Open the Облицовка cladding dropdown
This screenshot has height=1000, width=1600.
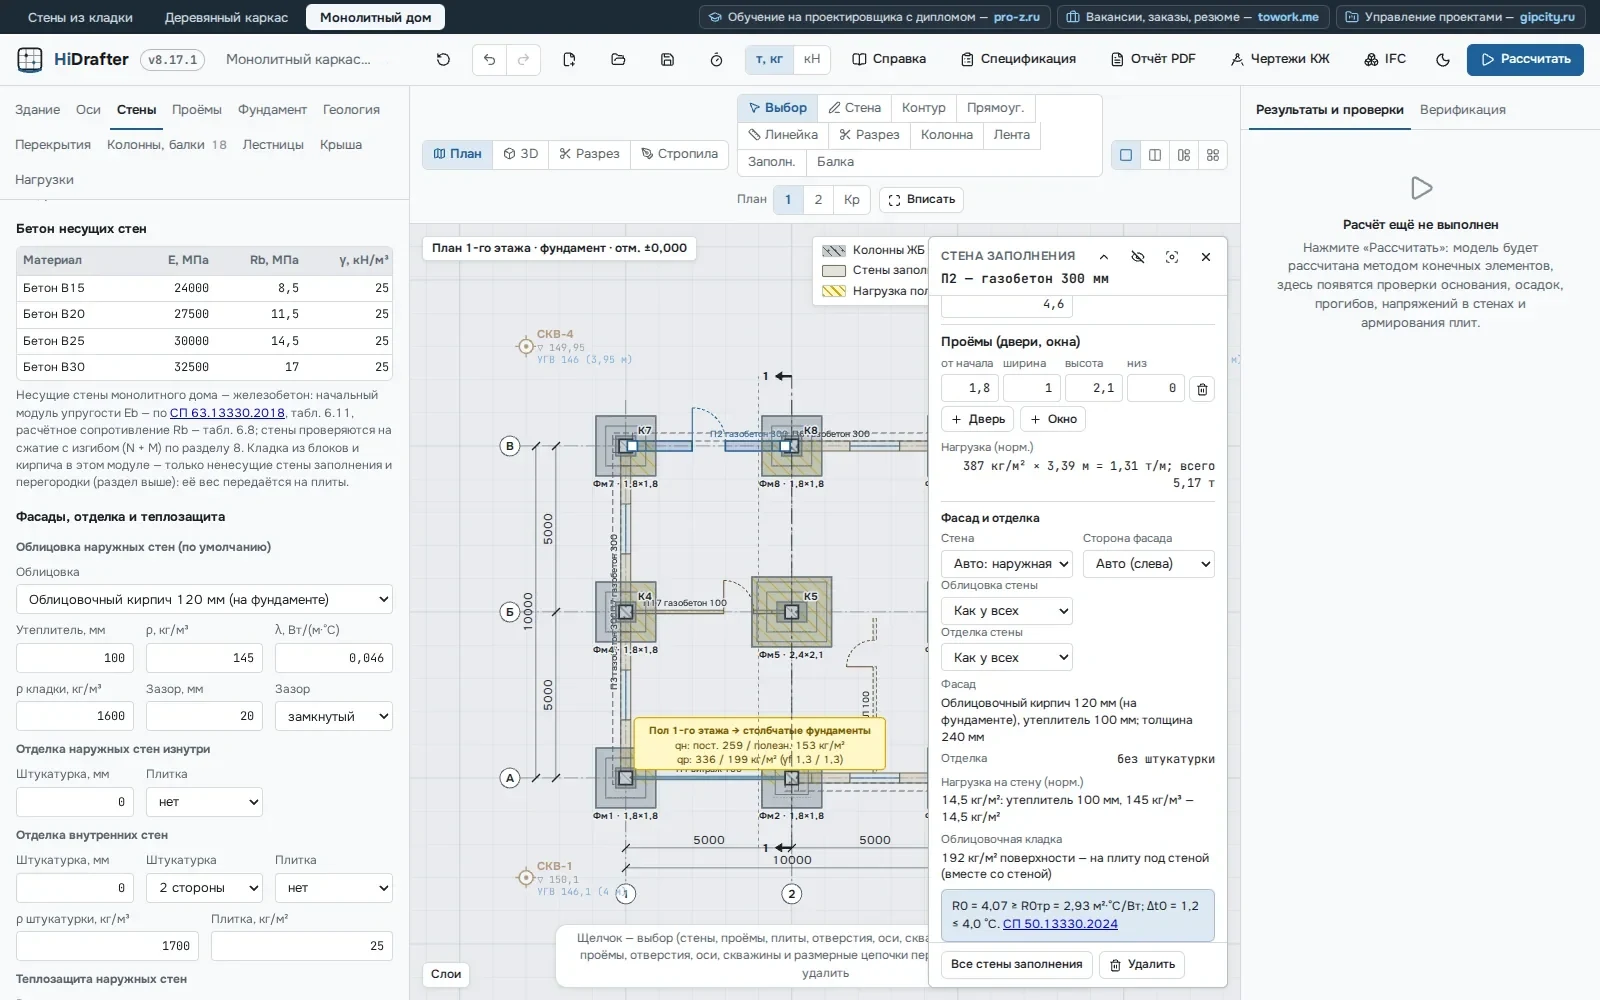click(x=204, y=599)
